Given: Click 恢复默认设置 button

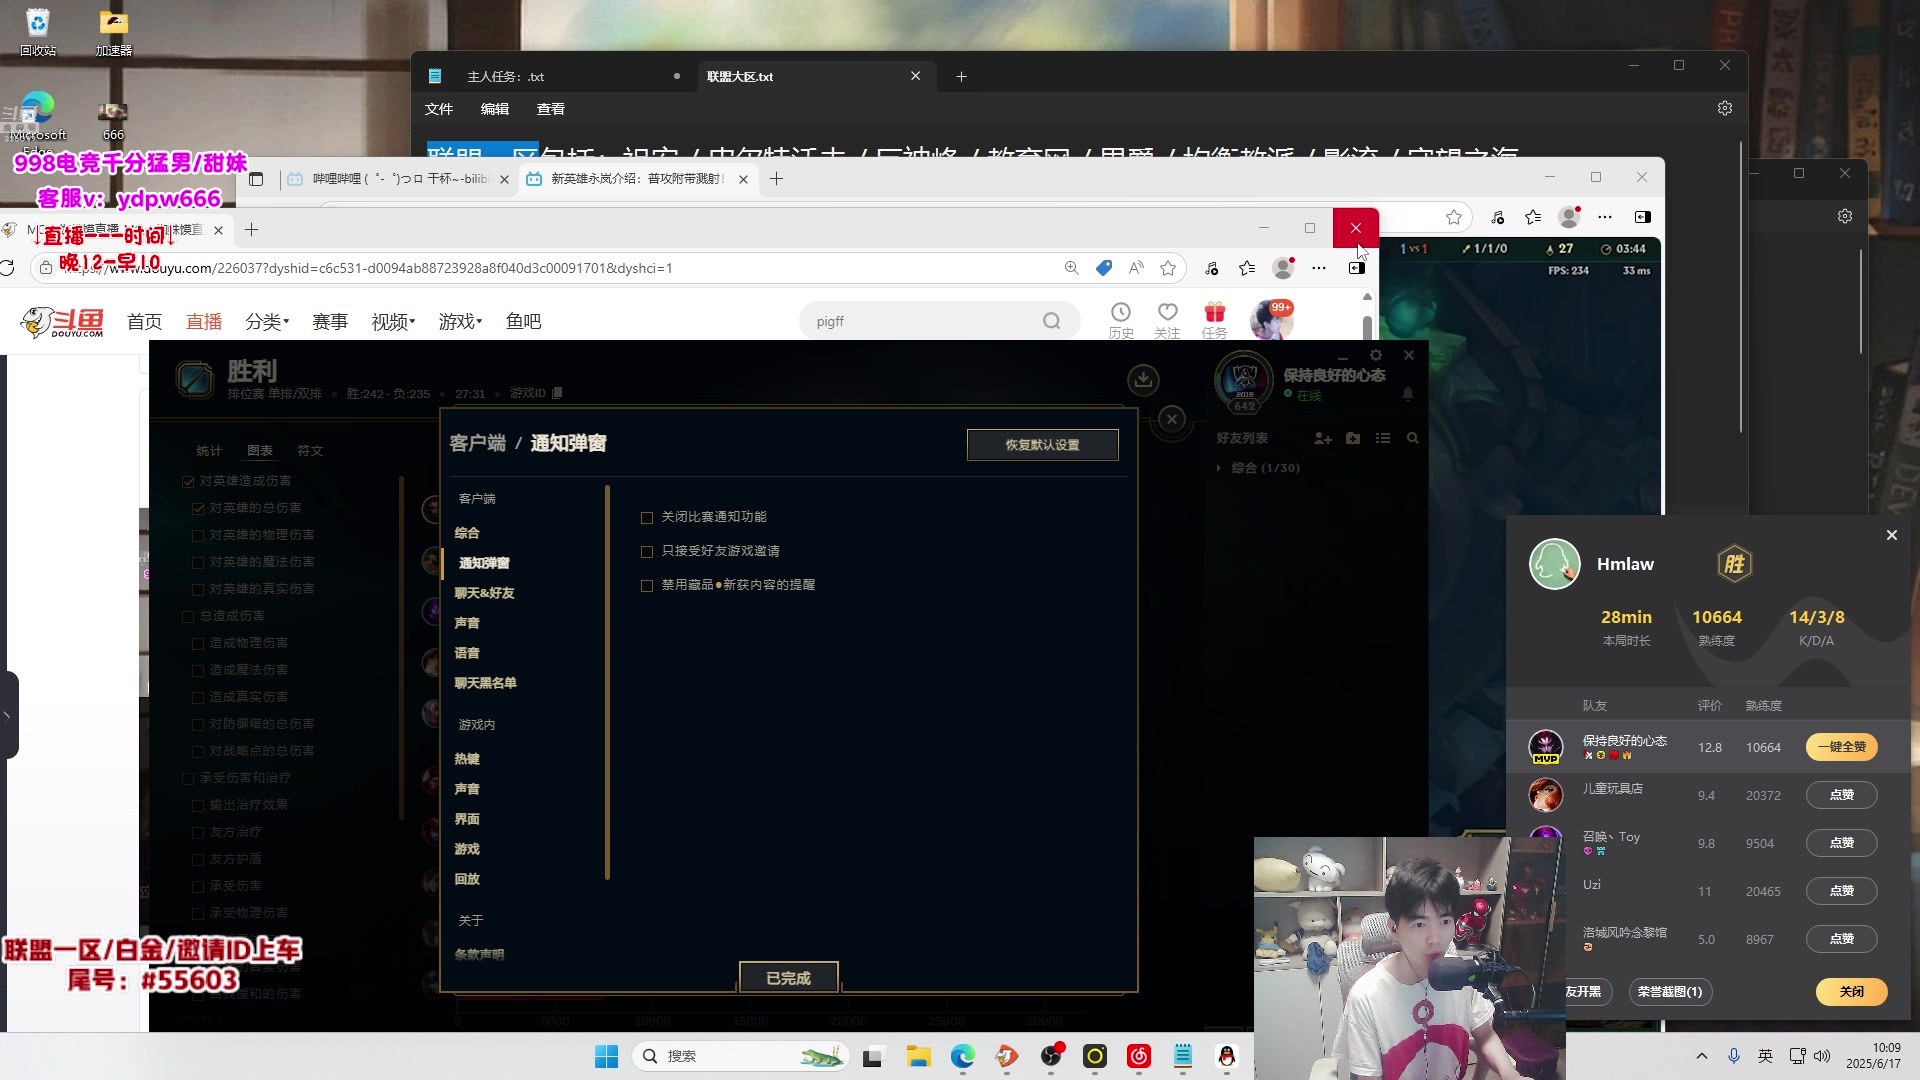Looking at the screenshot, I should [1042, 445].
